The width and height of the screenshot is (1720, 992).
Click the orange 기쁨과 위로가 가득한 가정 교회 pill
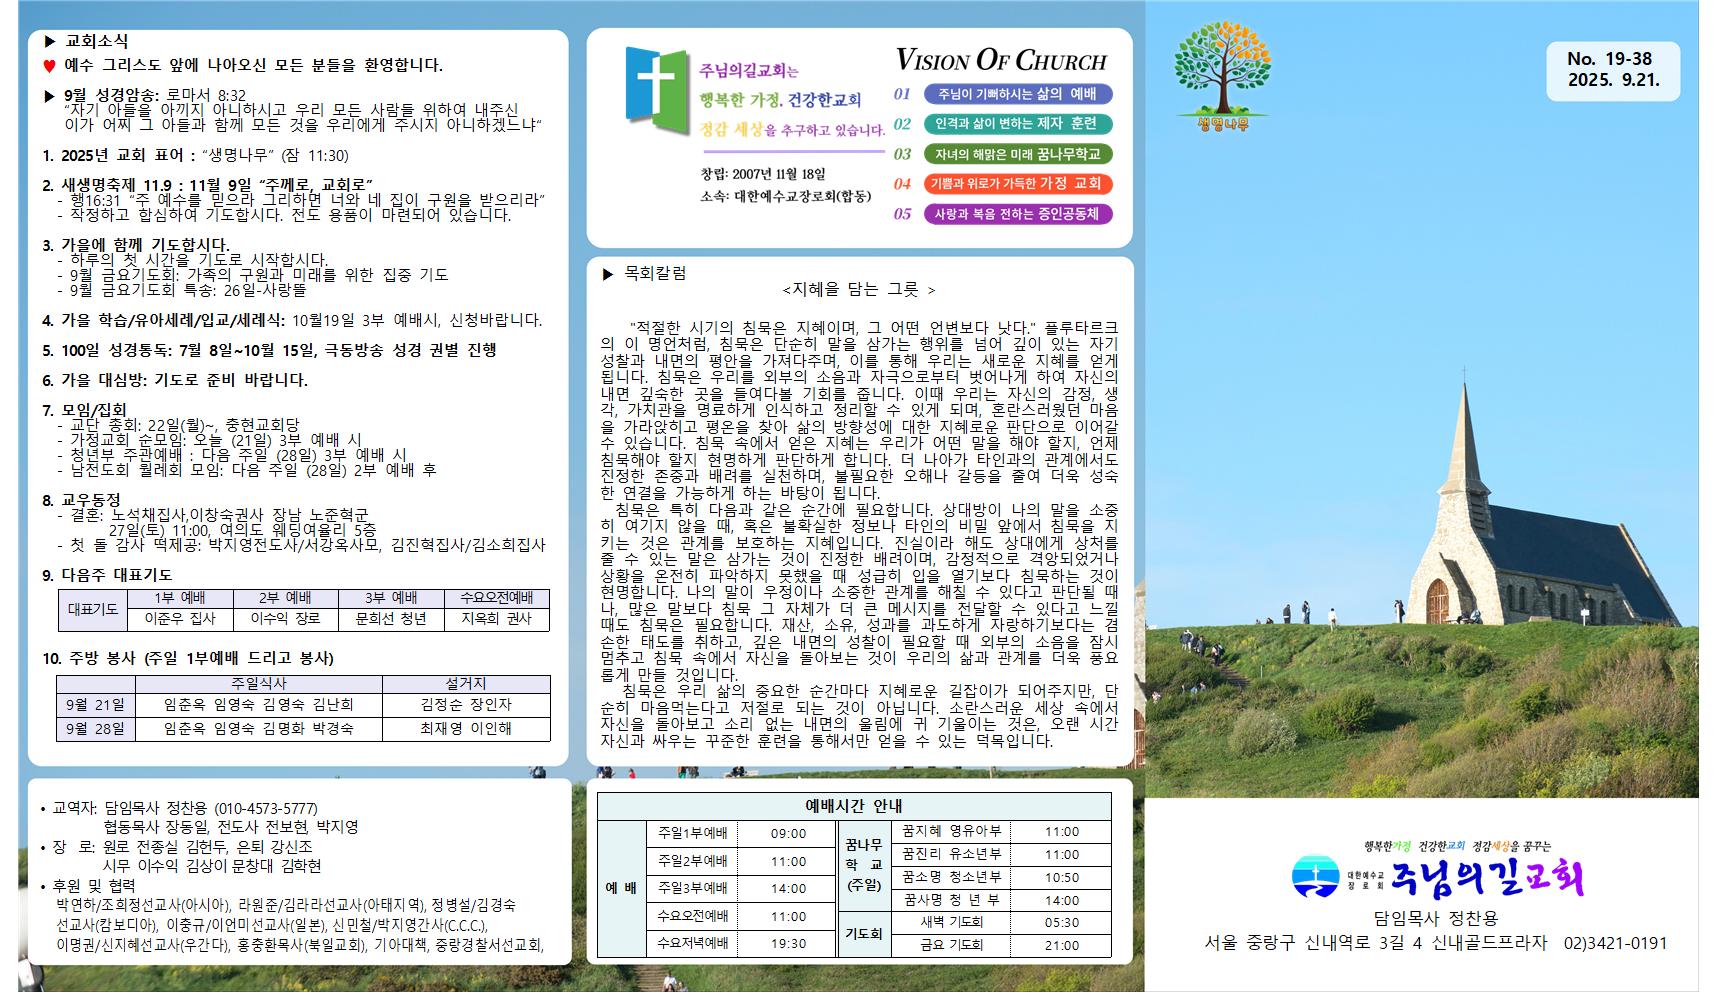pos(1018,184)
